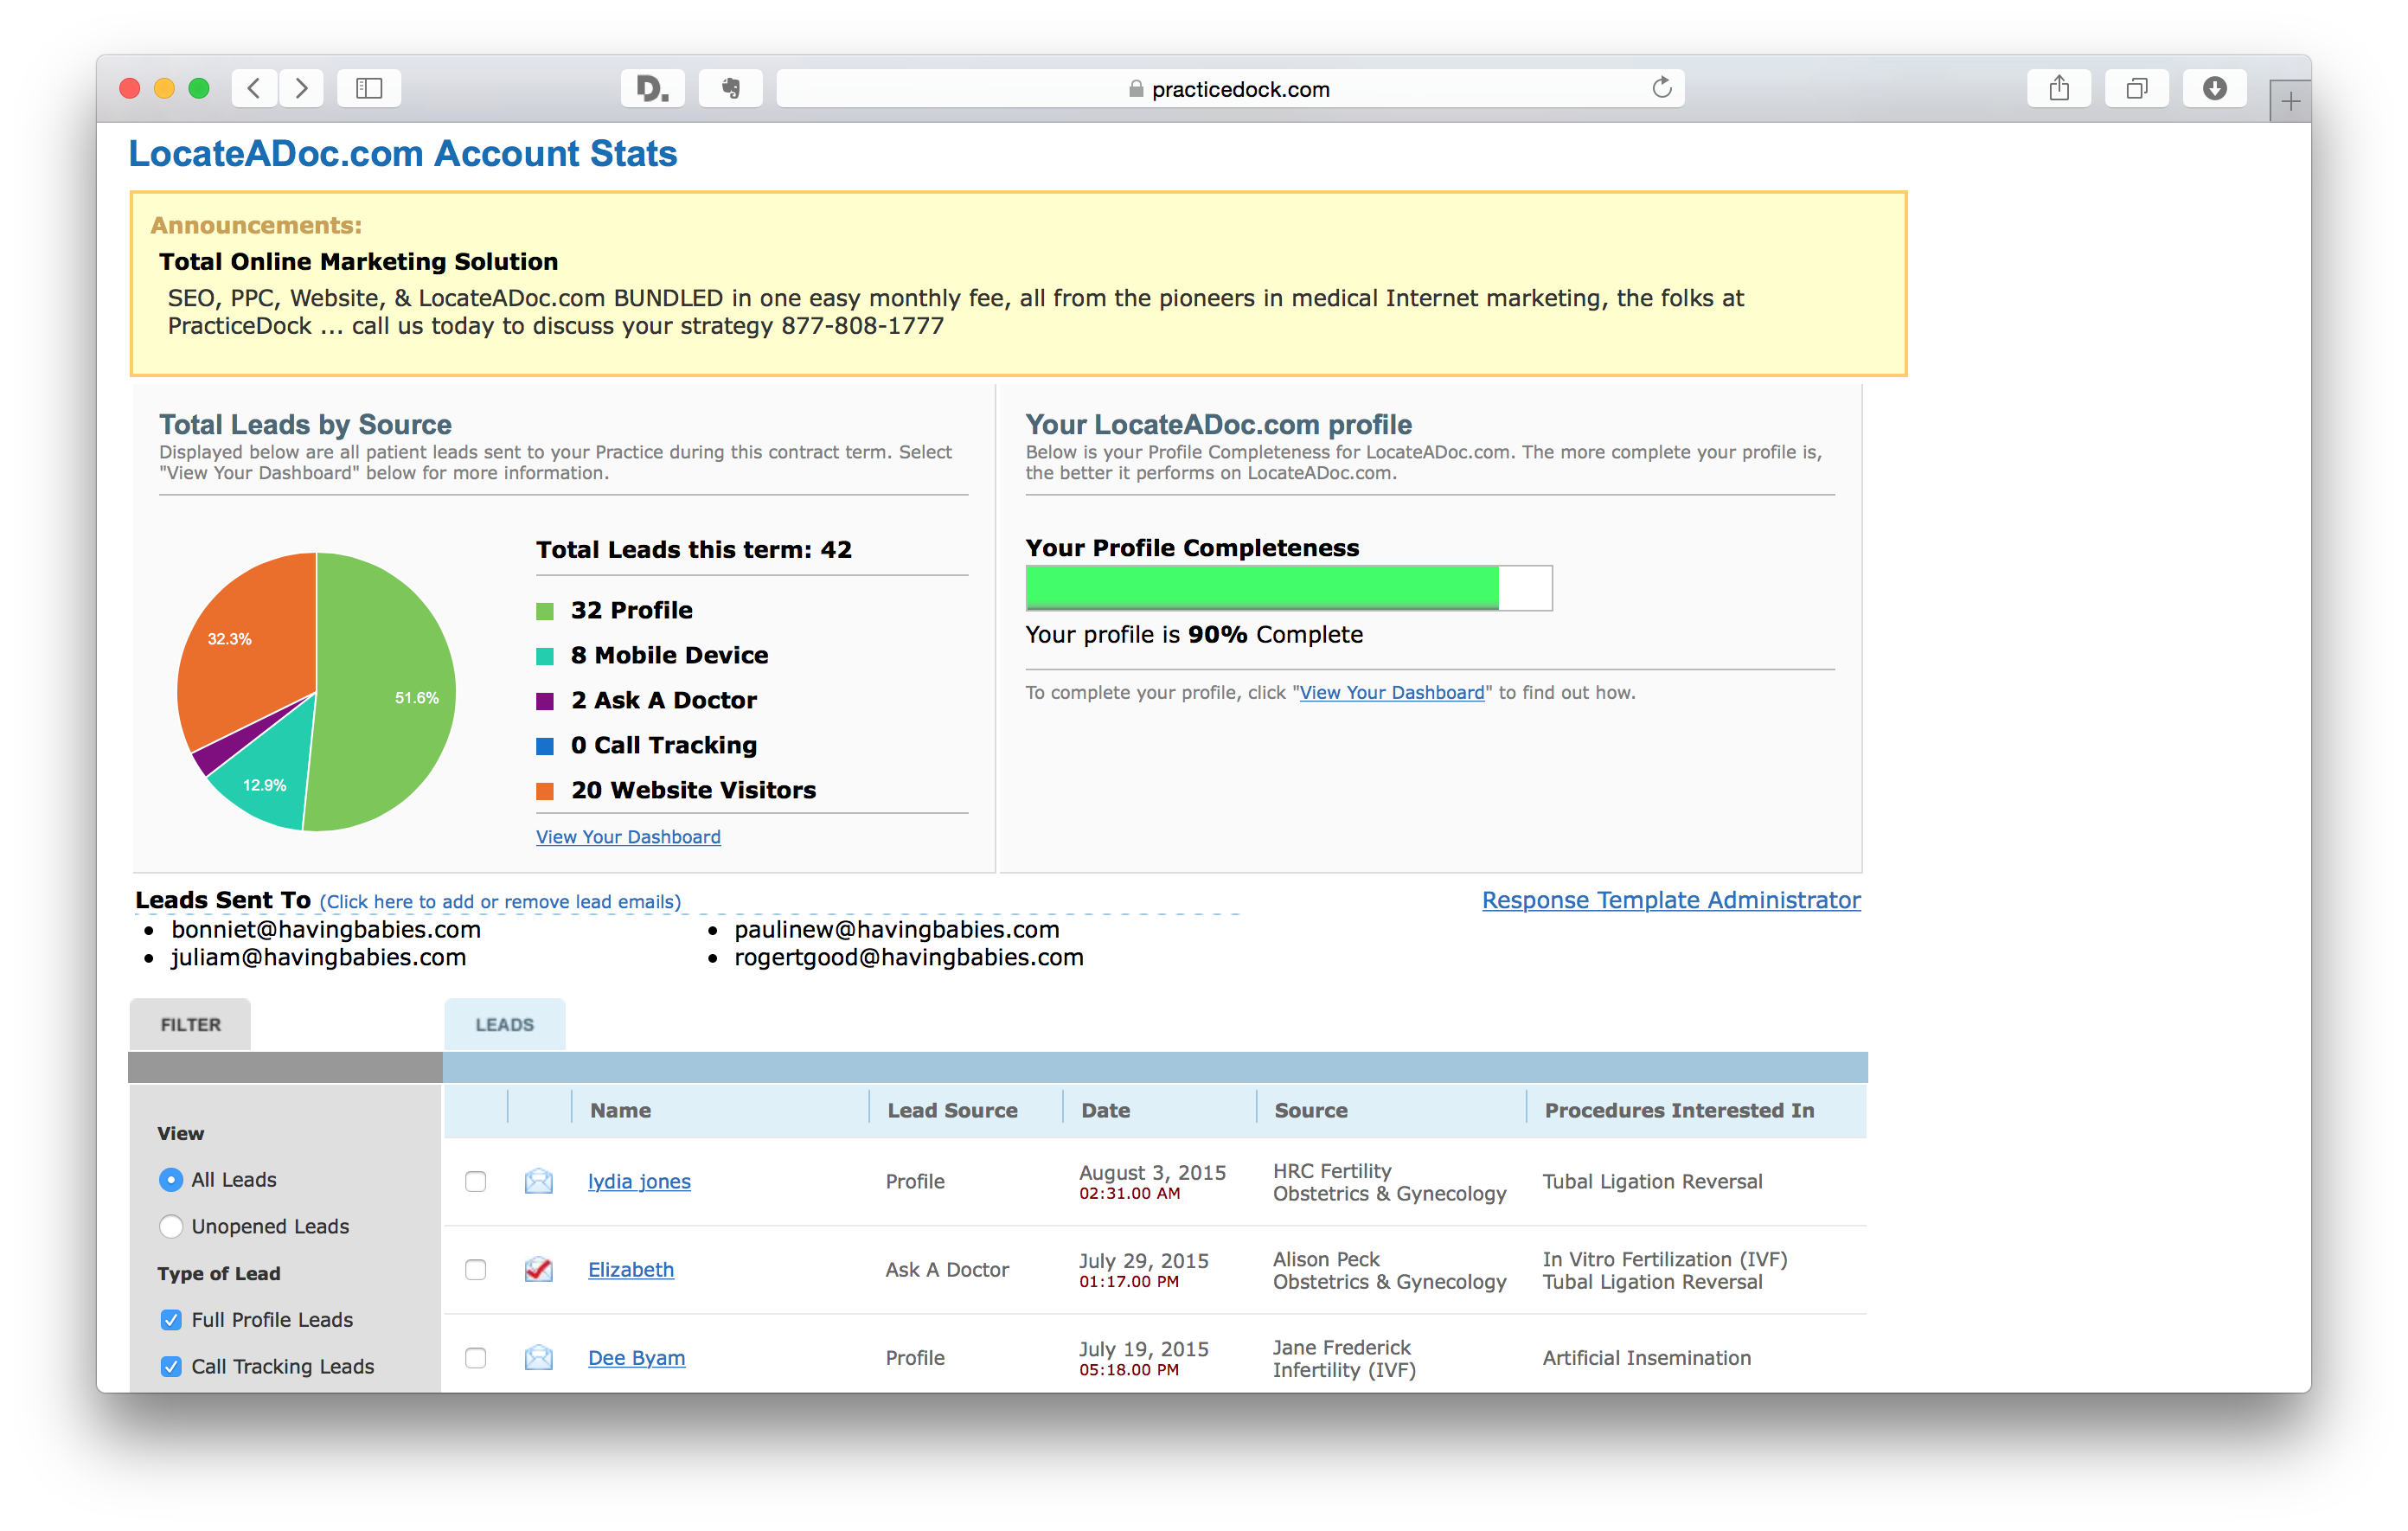Image resolution: width=2408 pixels, height=1531 pixels.
Task: Toggle the Safari sidebar icon
Action: point(369,88)
